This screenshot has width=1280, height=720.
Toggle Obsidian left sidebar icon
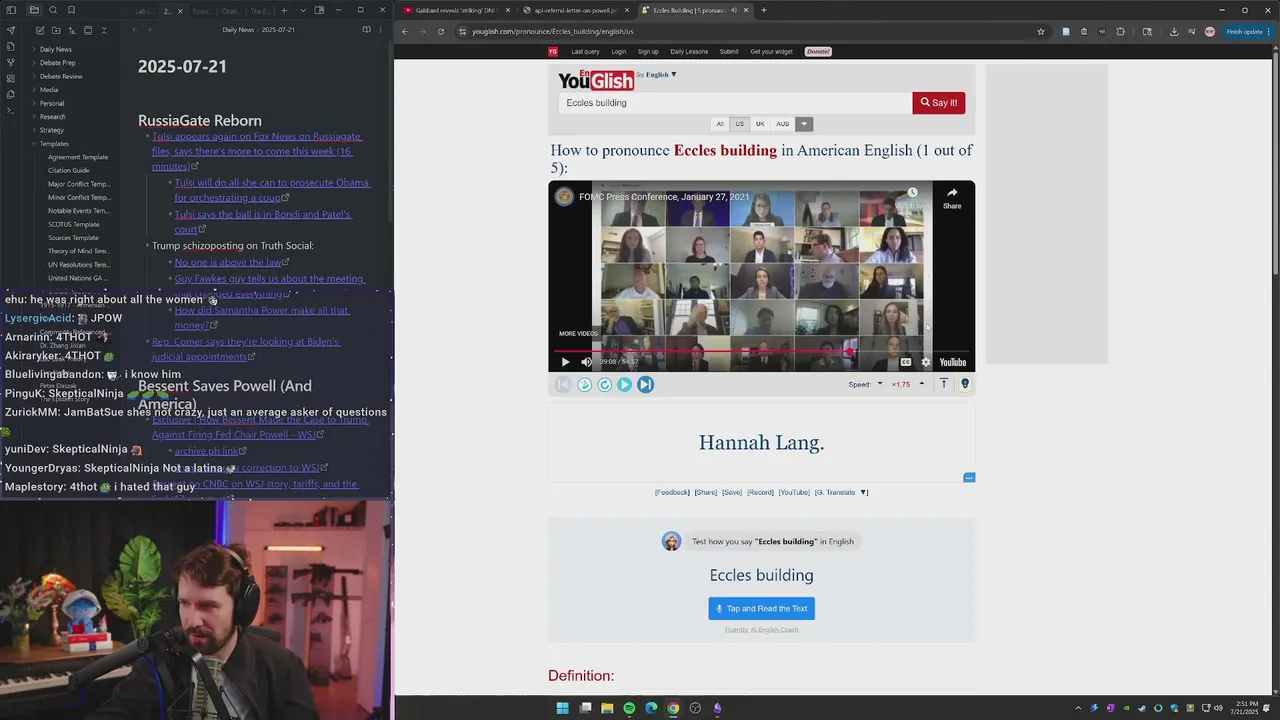[x=11, y=10]
